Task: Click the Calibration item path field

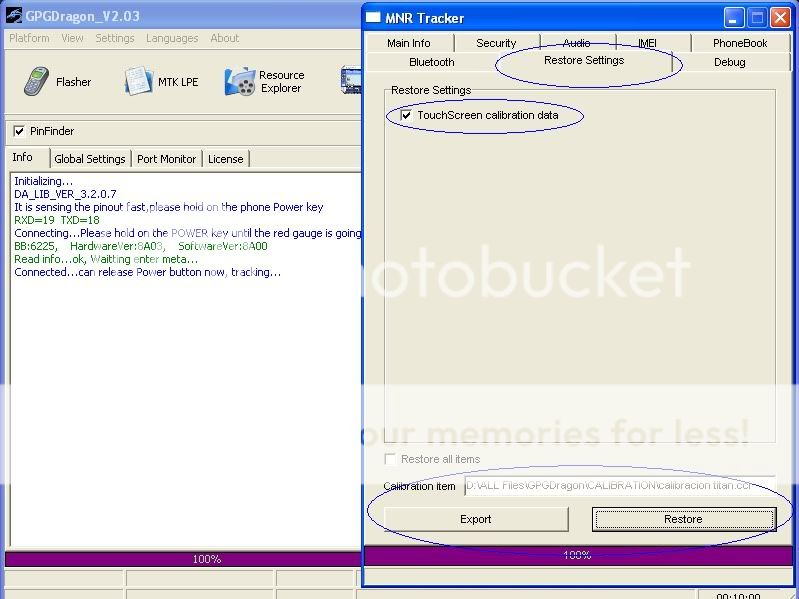Action: [x=620, y=485]
